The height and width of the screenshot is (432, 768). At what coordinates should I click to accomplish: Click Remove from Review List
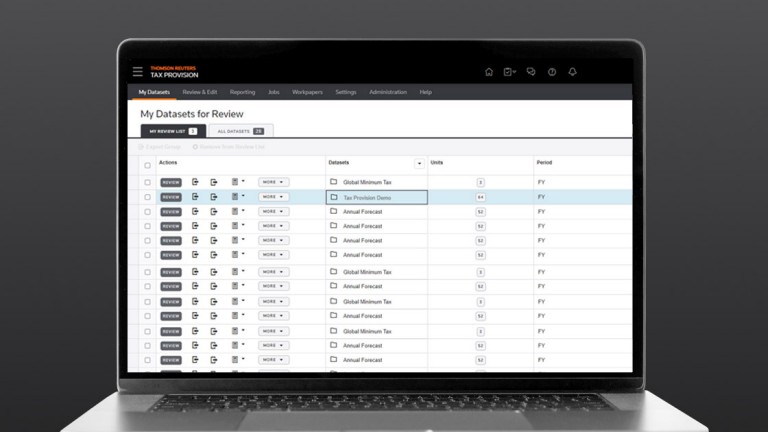[231, 147]
